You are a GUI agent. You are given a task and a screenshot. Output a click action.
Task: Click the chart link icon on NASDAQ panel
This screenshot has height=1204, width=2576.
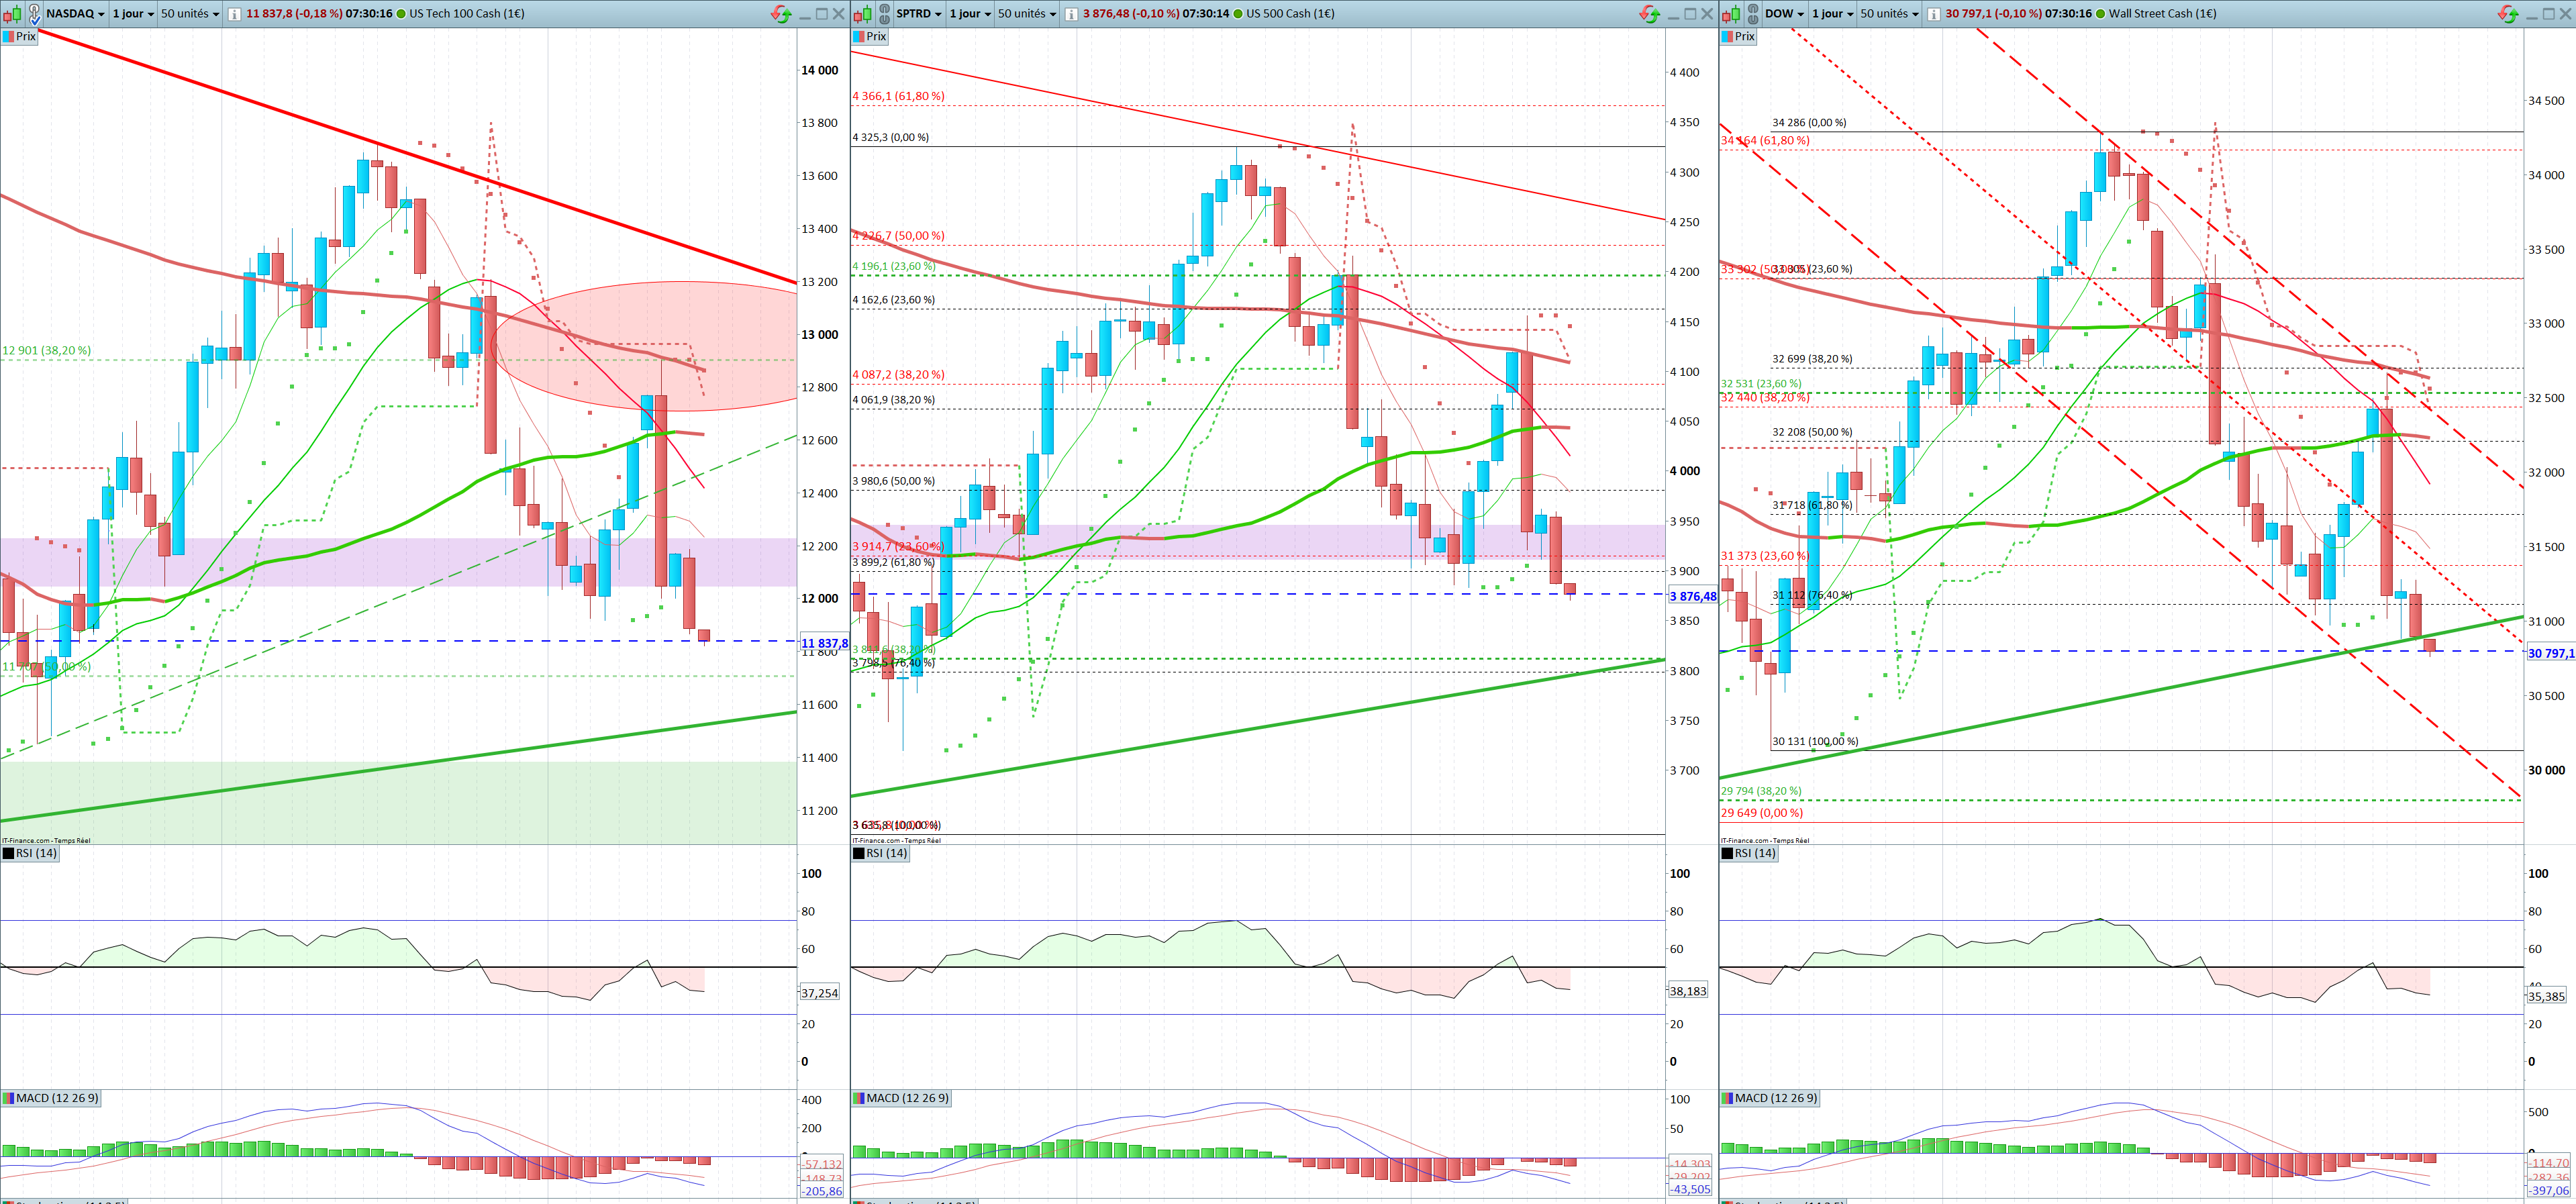coord(34,14)
